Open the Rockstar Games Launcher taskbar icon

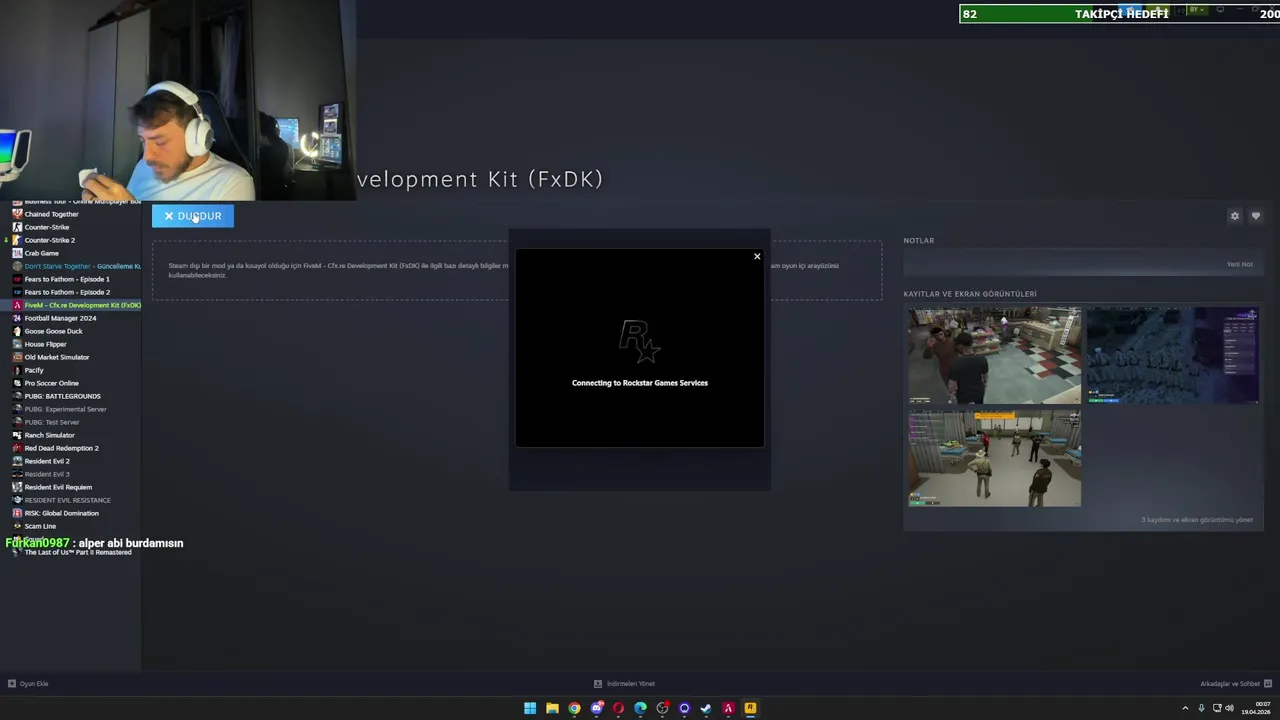[x=750, y=708]
